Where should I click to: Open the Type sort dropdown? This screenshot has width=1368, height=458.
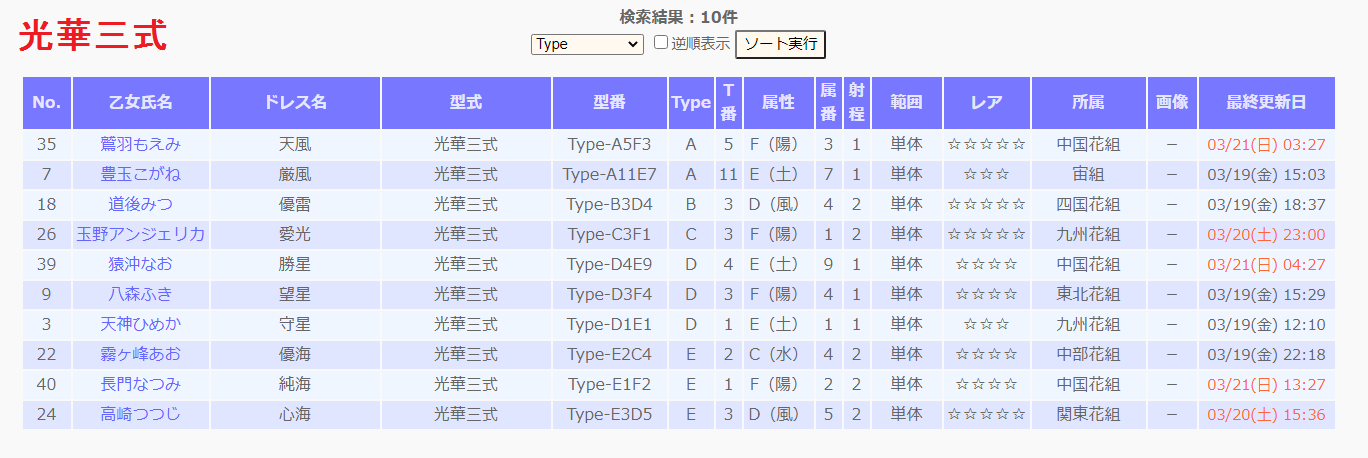[x=587, y=44]
